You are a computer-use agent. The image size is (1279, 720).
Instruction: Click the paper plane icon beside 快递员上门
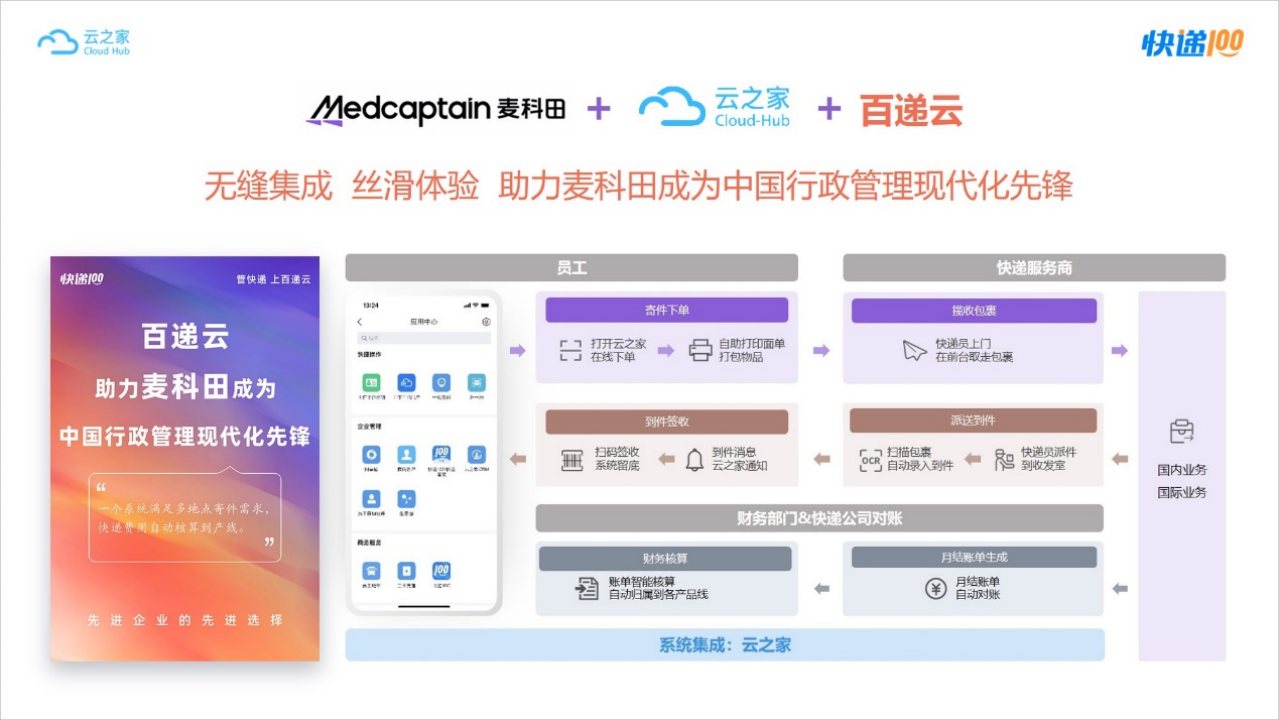tap(915, 350)
